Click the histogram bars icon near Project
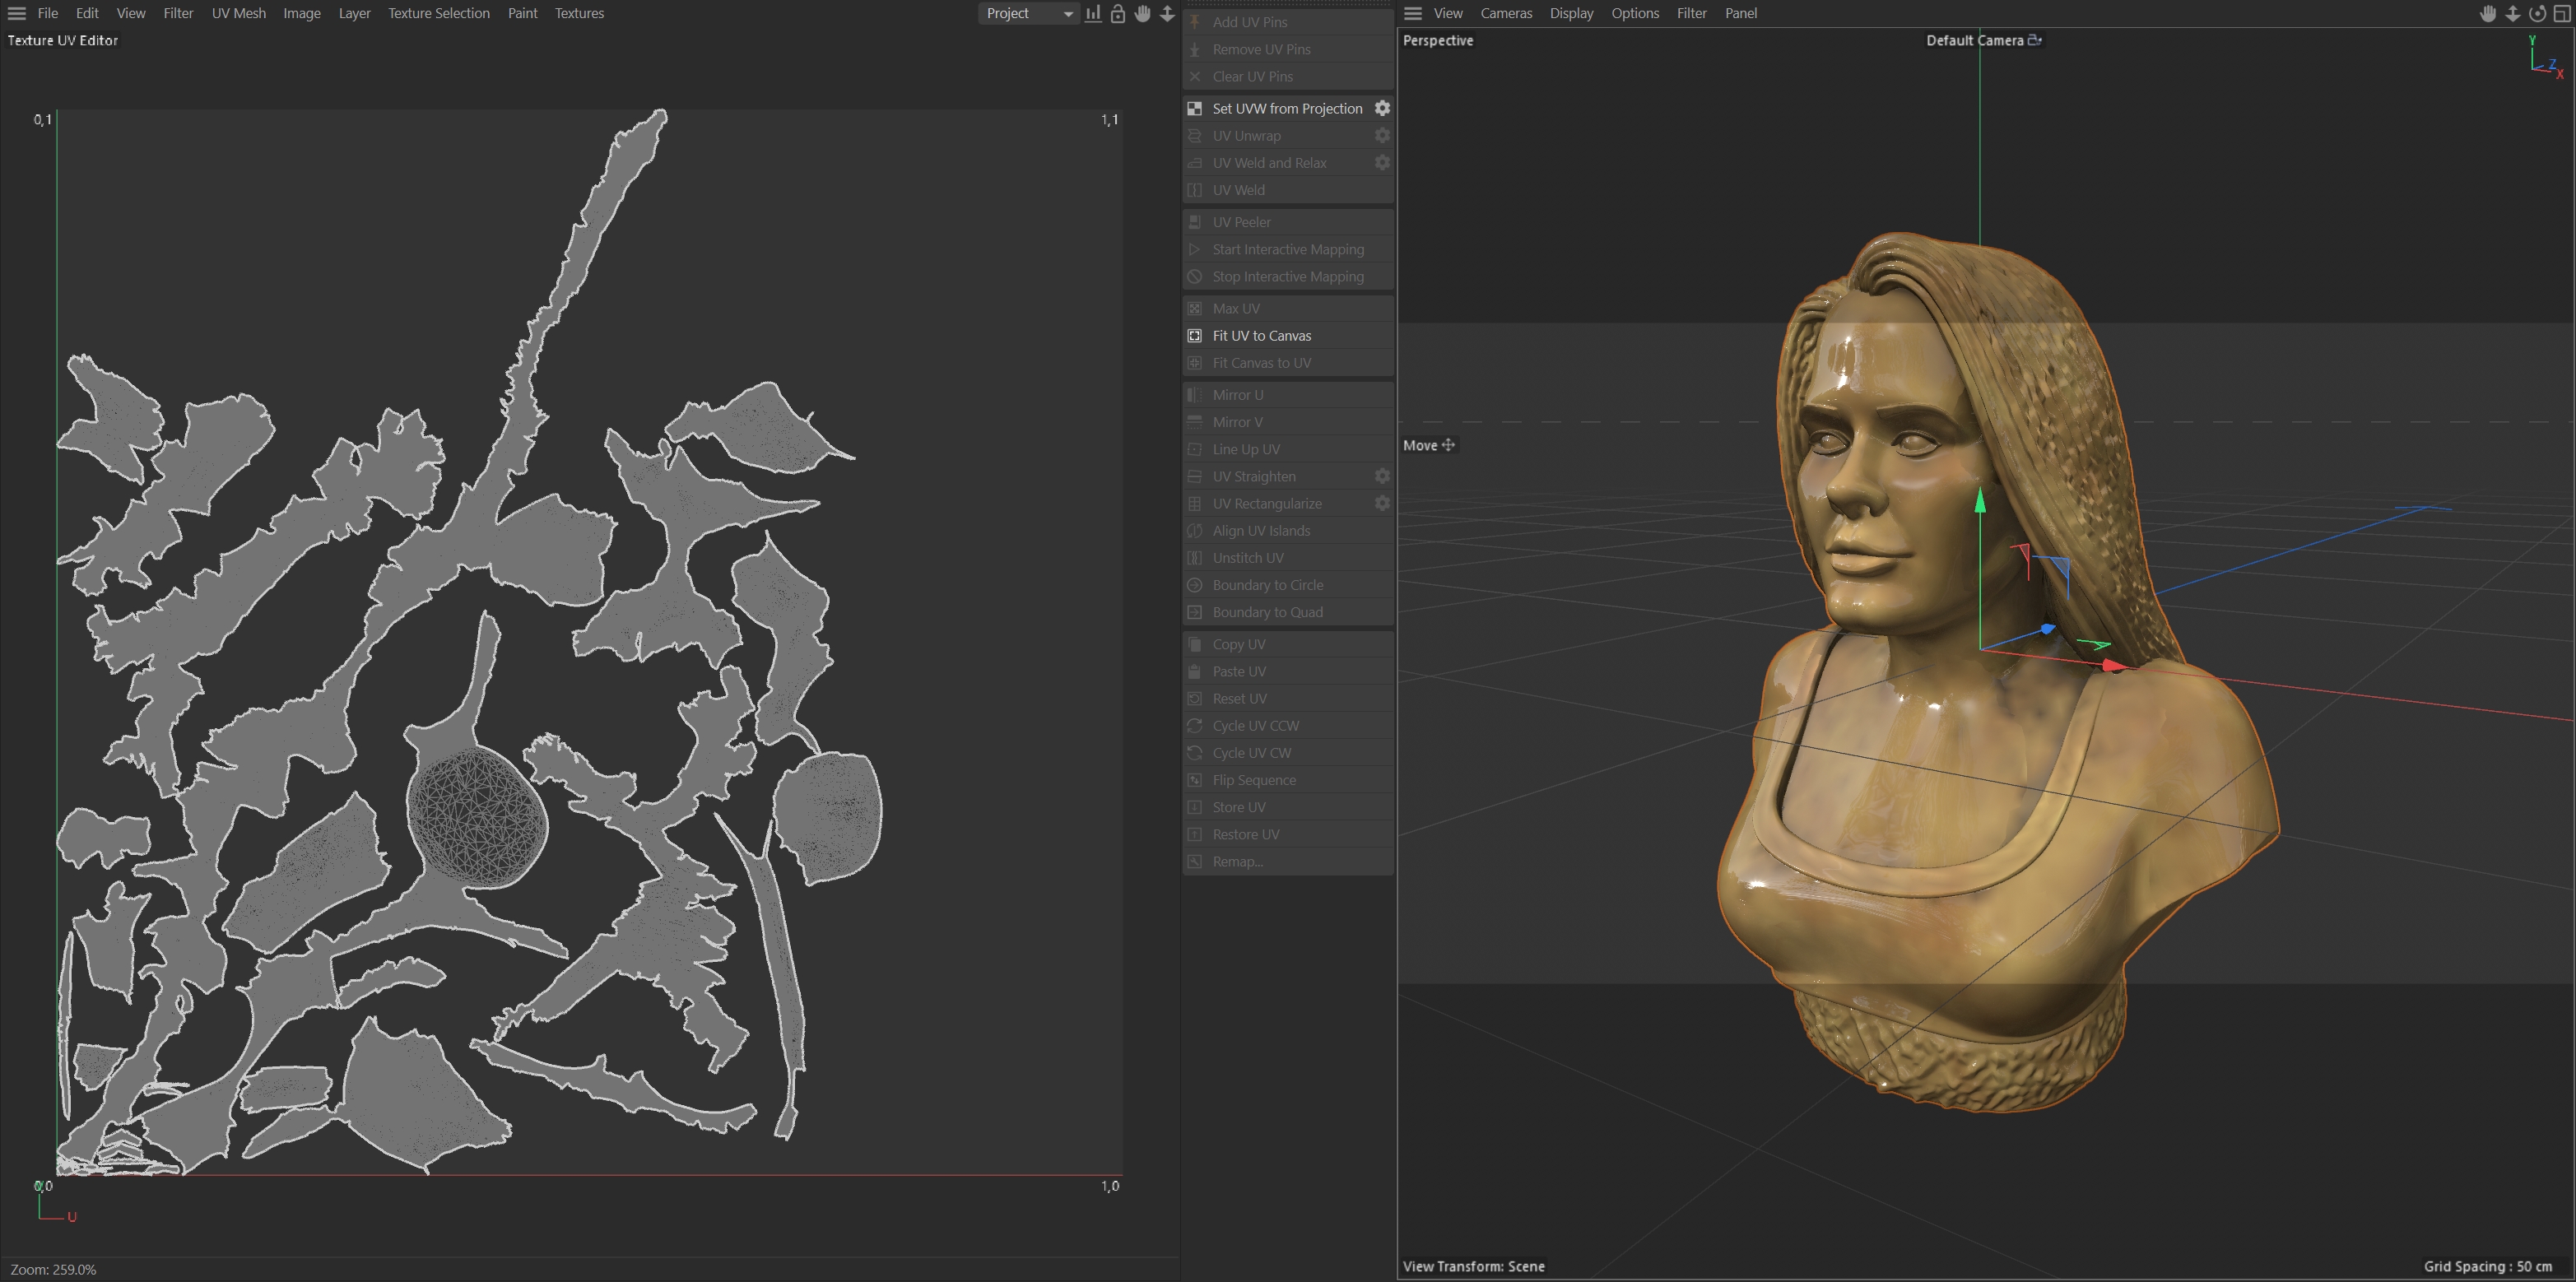2576x1282 pixels. point(1093,13)
